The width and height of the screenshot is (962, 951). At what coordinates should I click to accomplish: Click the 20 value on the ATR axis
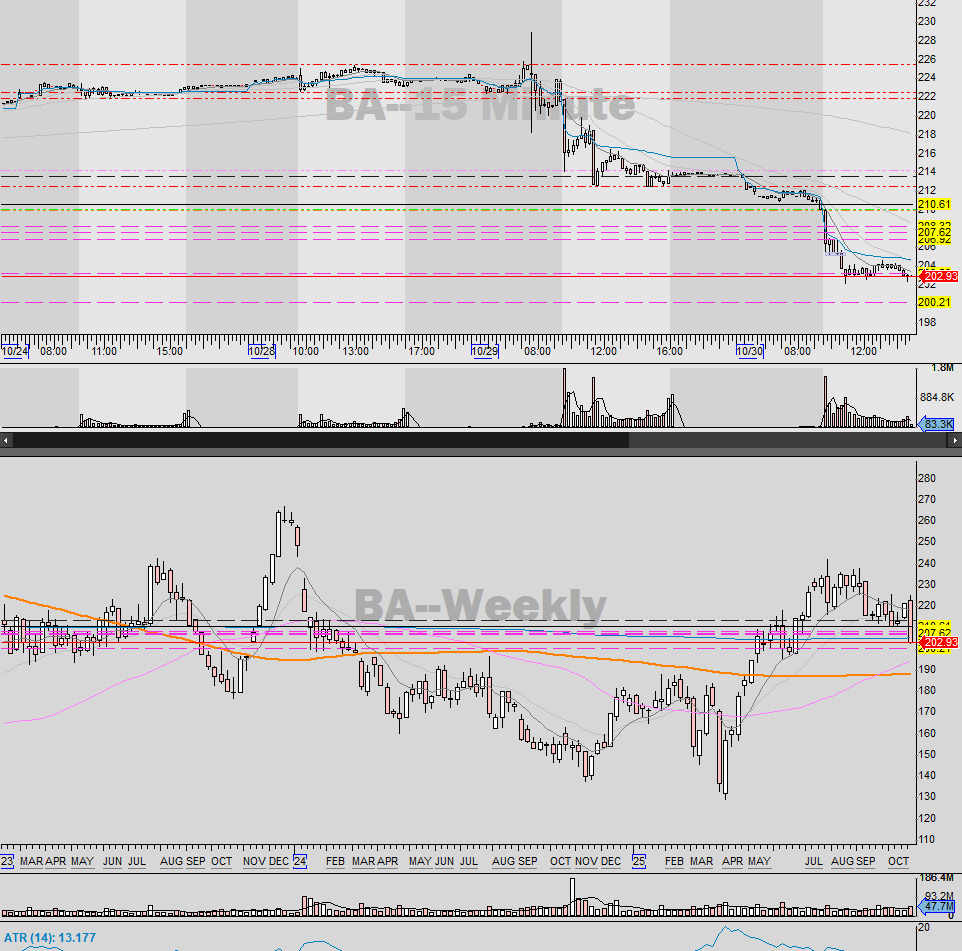[x=924, y=927]
